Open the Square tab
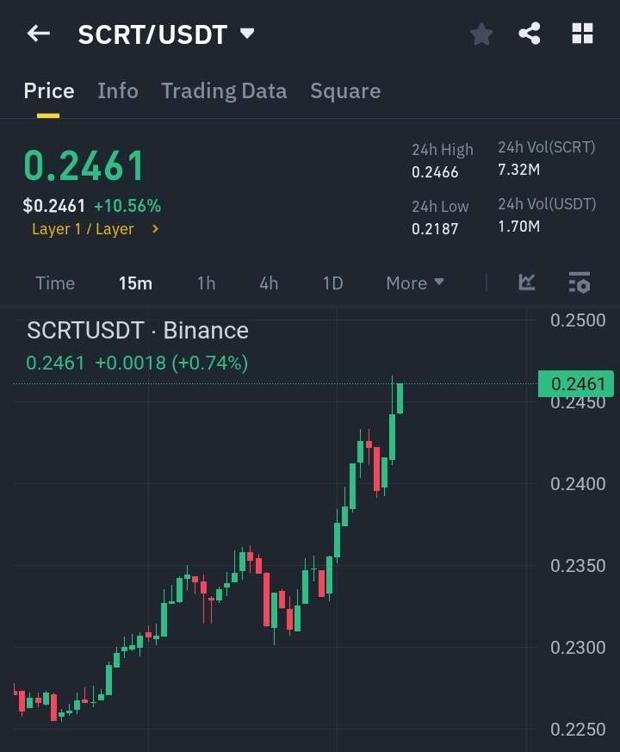Image resolution: width=620 pixels, height=752 pixels. click(x=345, y=91)
